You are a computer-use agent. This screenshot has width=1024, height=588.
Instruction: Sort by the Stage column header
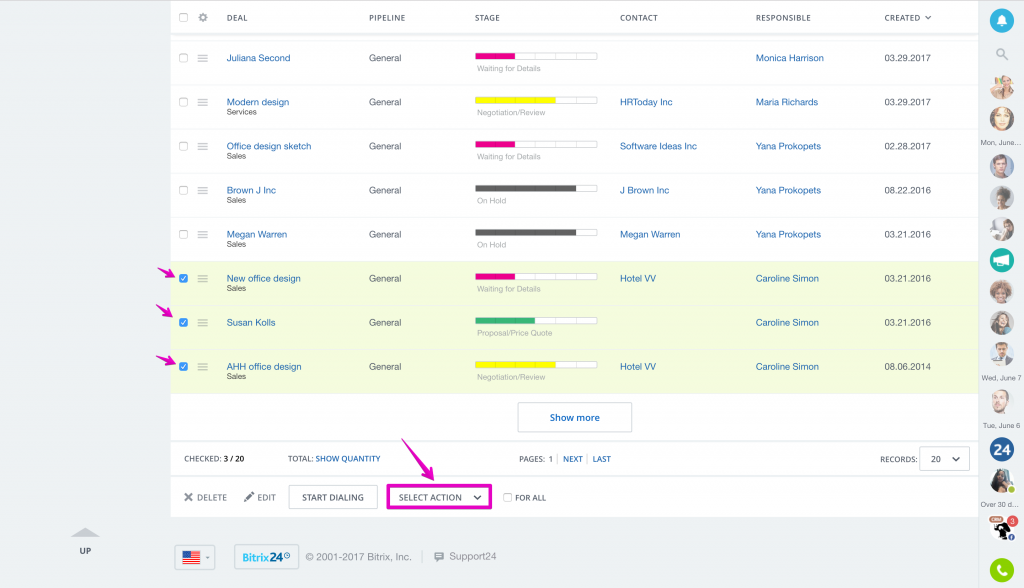tap(487, 18)
